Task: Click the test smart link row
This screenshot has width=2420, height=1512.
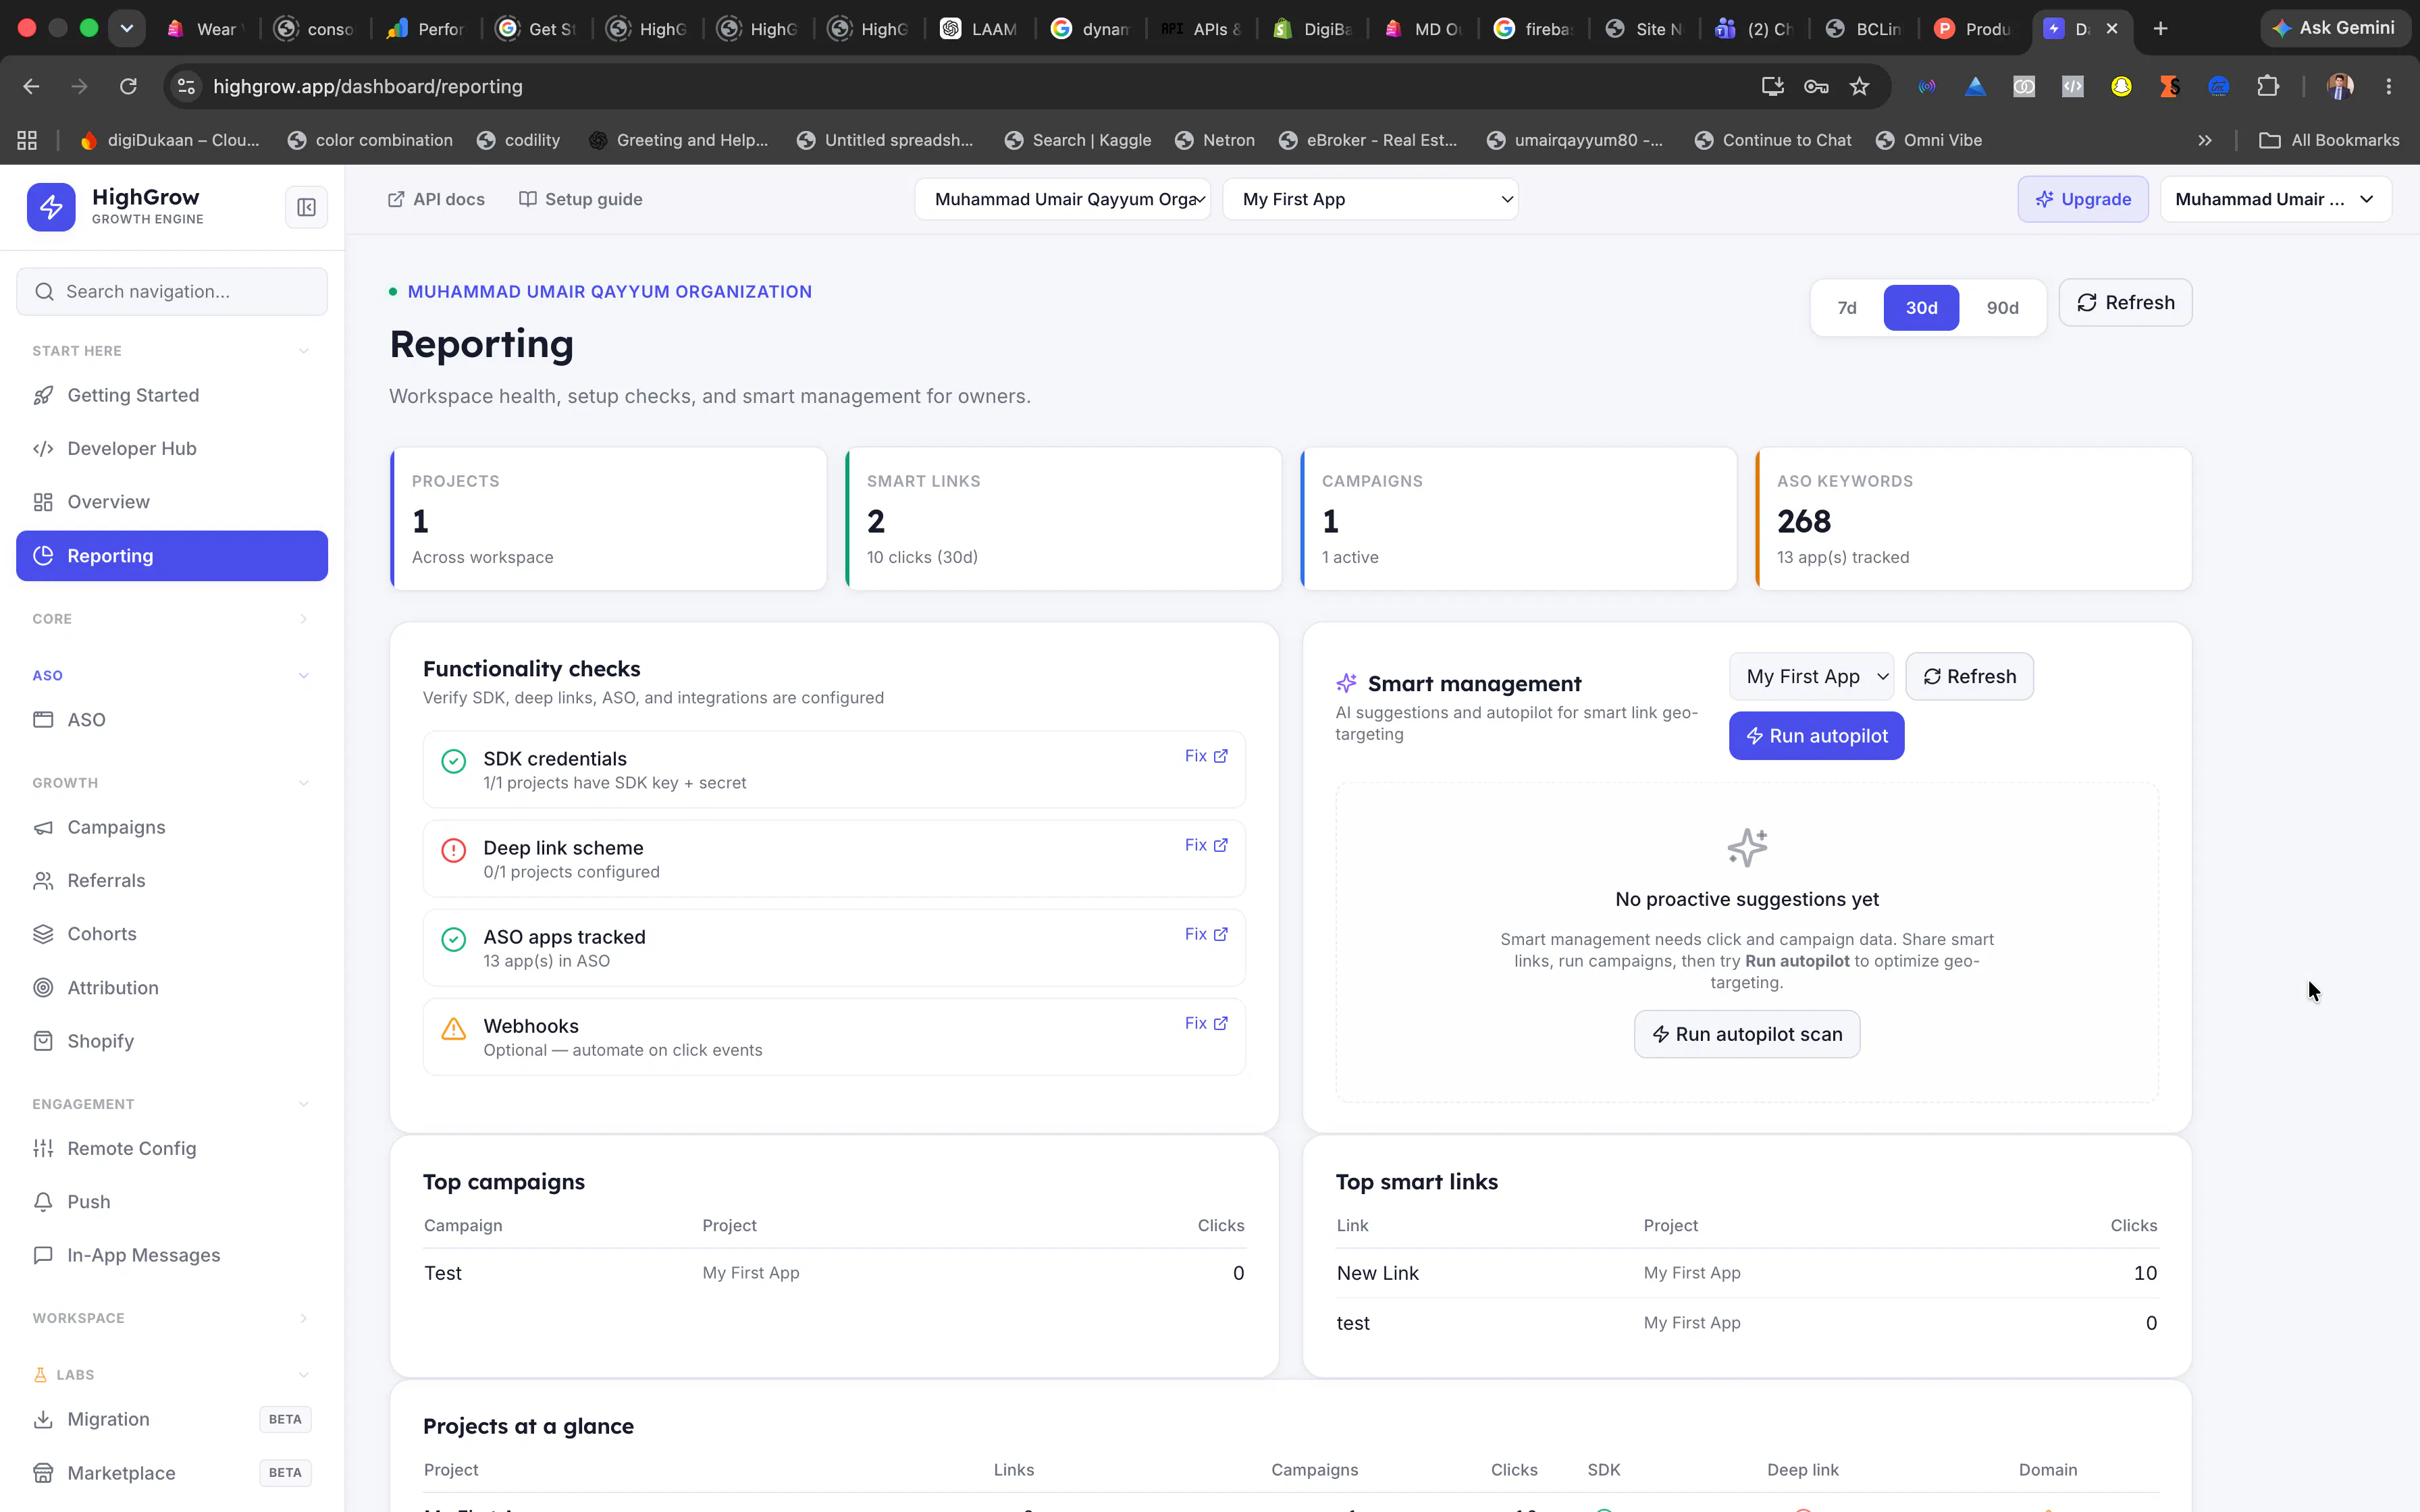Action: [1747, 1323]
